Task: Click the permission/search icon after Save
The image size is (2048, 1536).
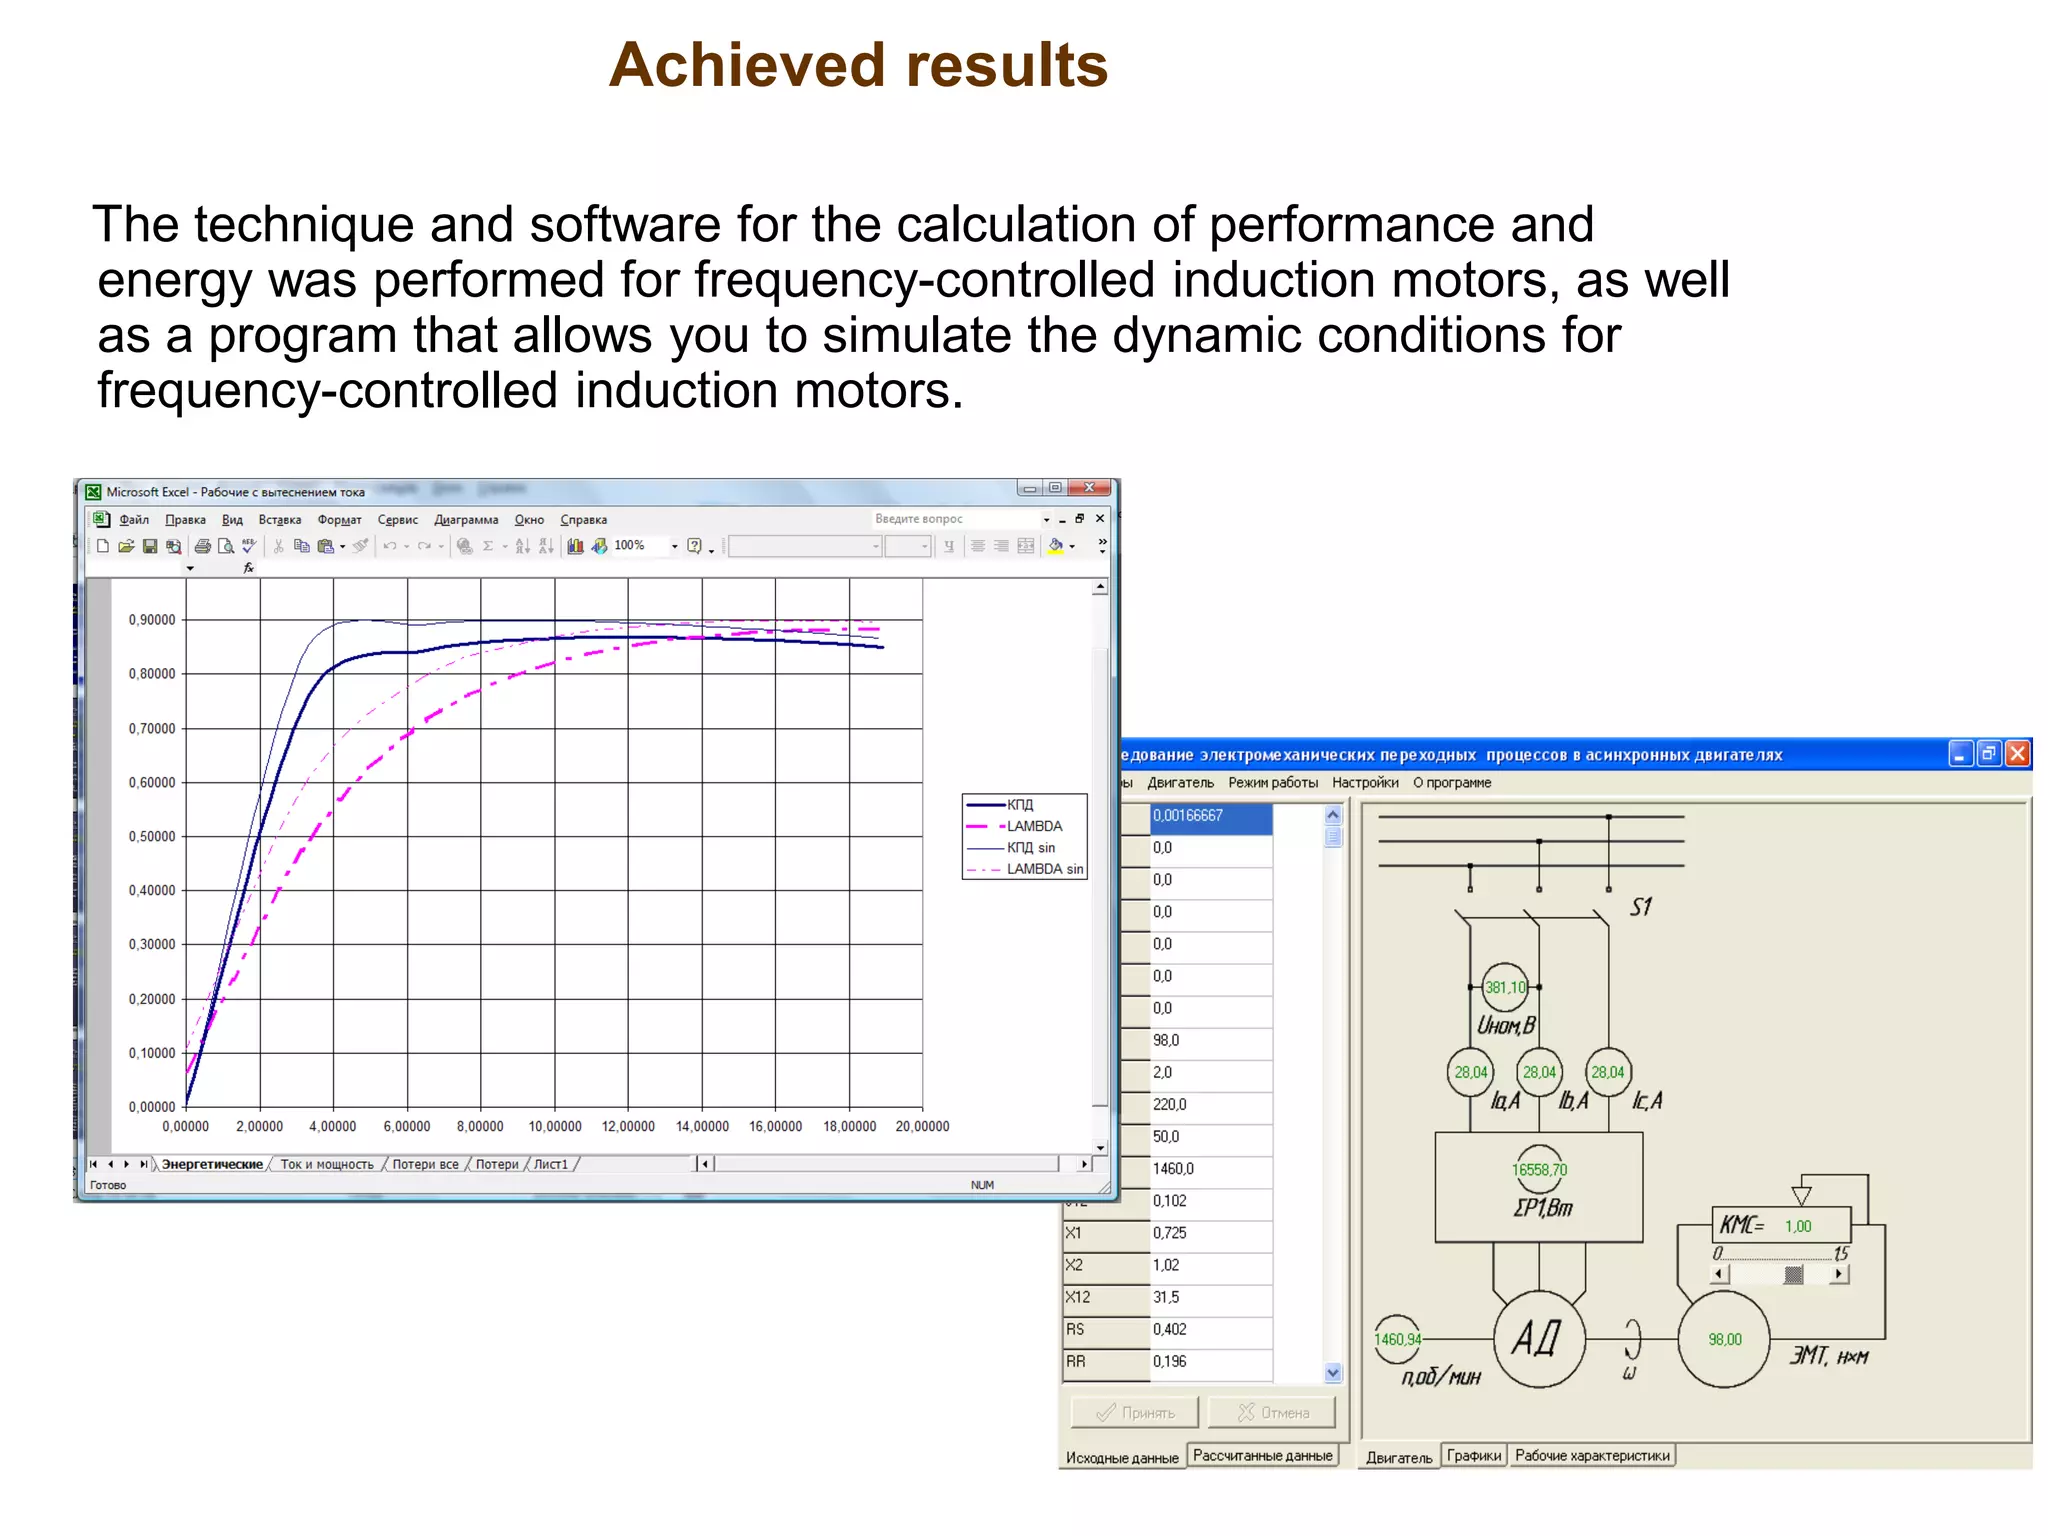Action: 173,546
